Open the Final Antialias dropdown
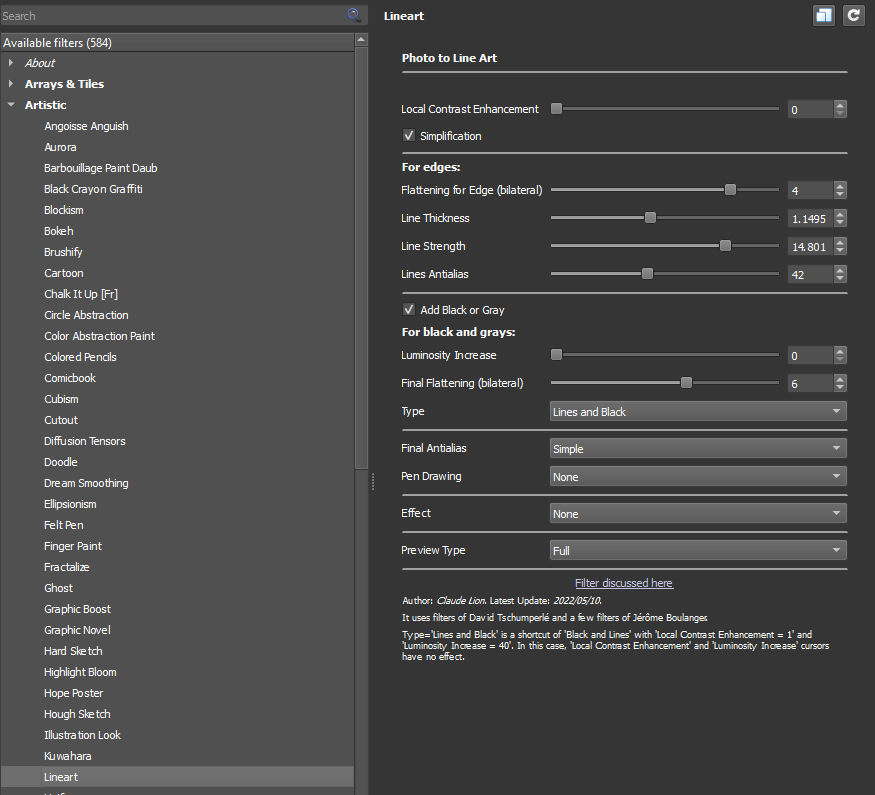 697,449
